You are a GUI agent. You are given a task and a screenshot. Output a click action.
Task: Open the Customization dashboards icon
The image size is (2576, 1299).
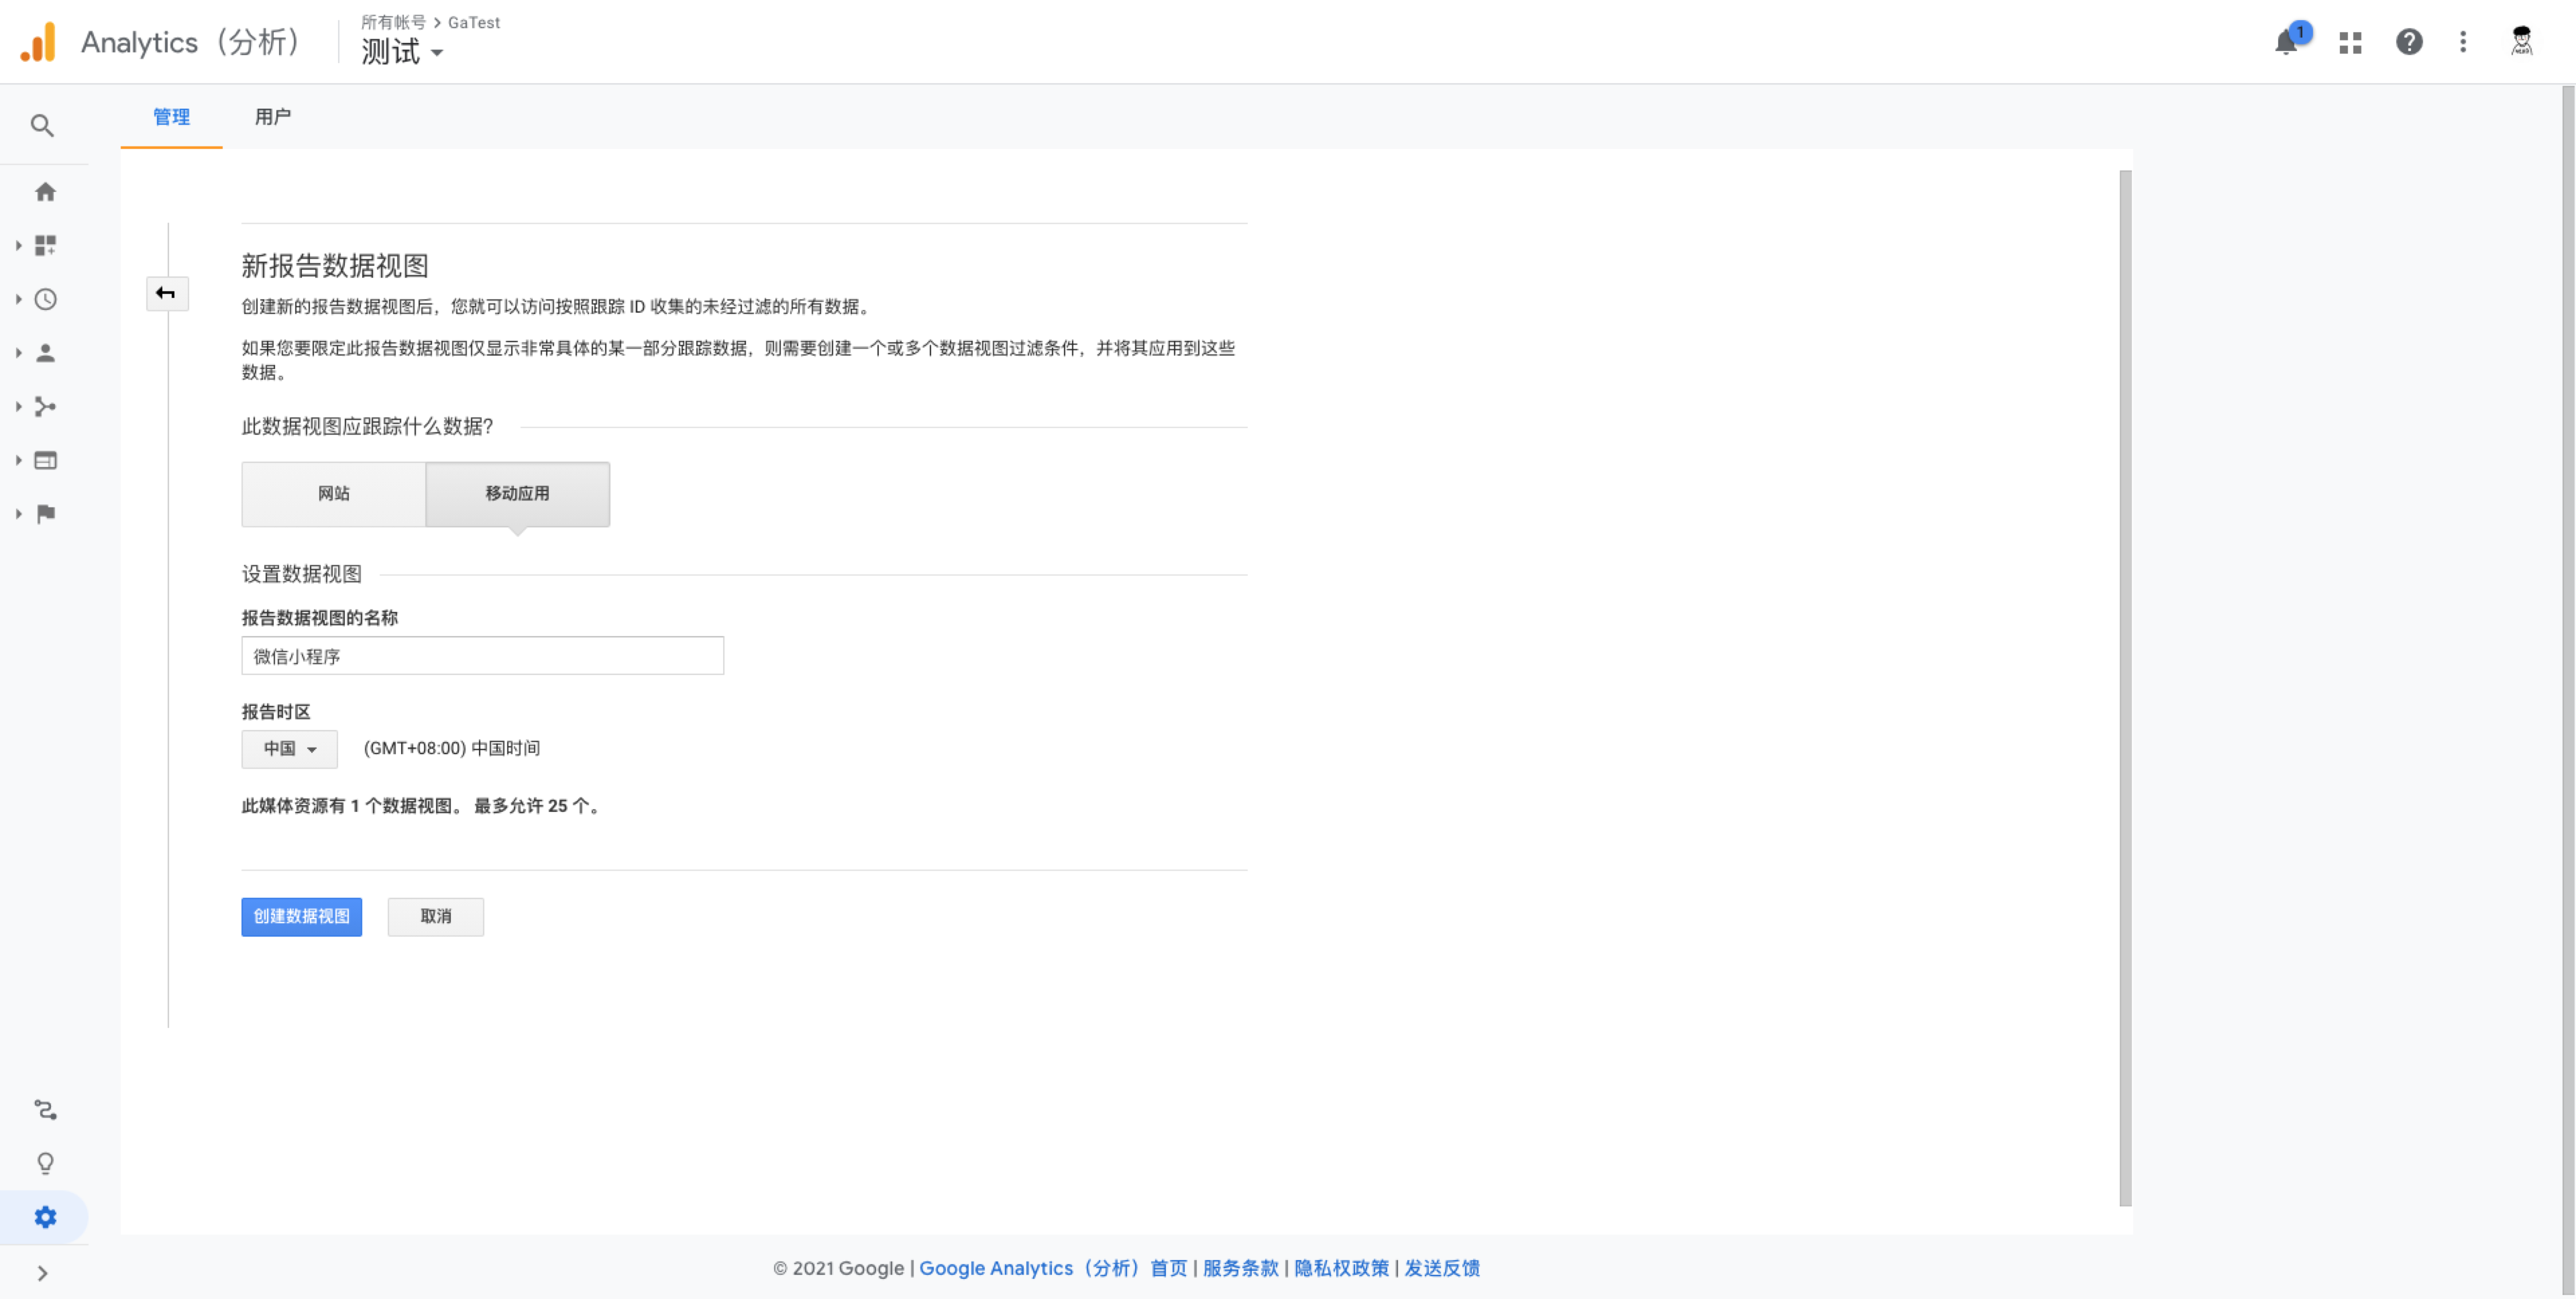[45, 245]
